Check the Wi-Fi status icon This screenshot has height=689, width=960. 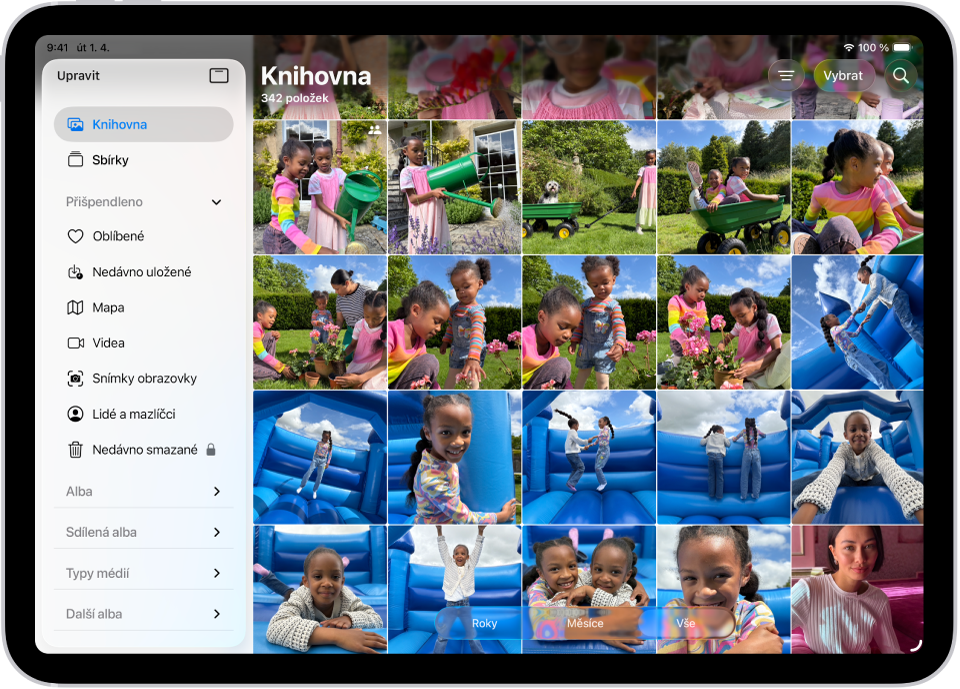tap(849, 48)
